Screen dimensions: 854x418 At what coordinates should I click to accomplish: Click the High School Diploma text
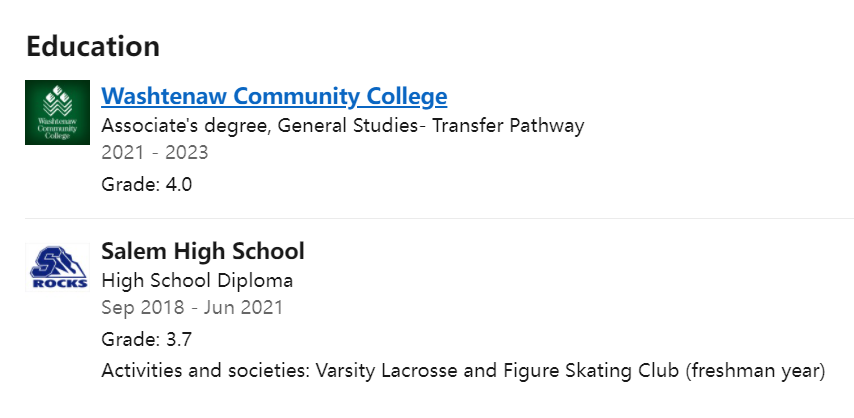click(x=197, y=280)
